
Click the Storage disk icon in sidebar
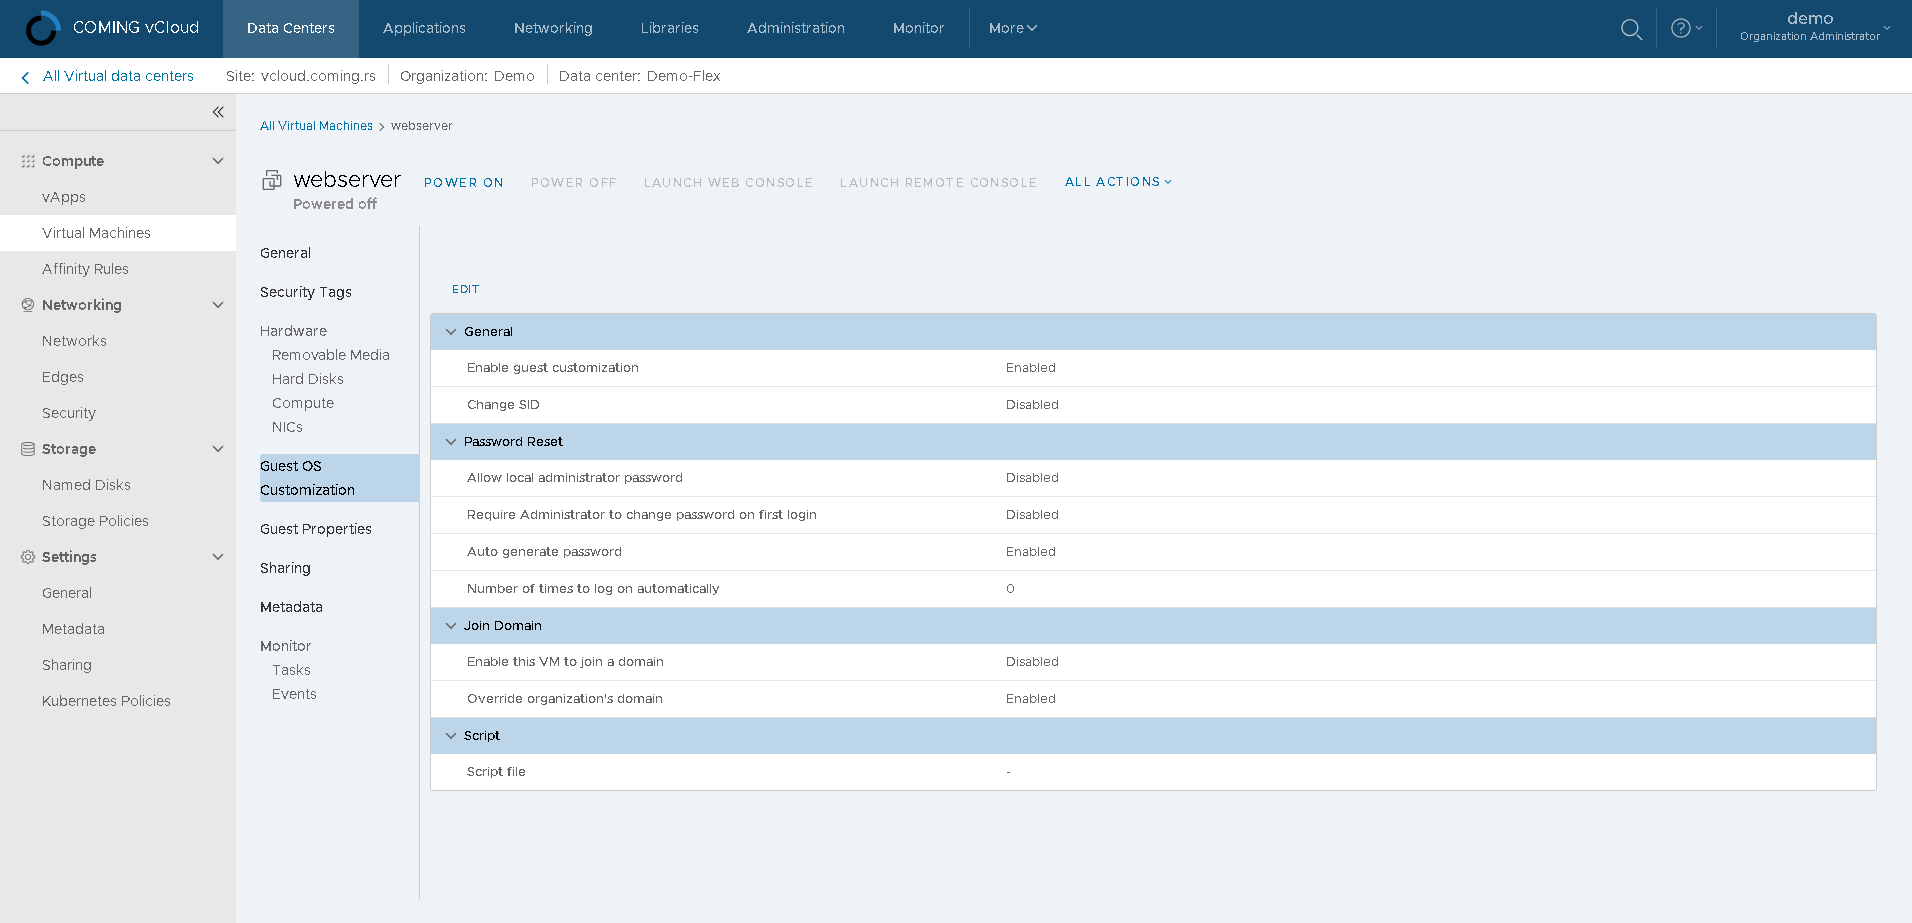click(28, 449)
